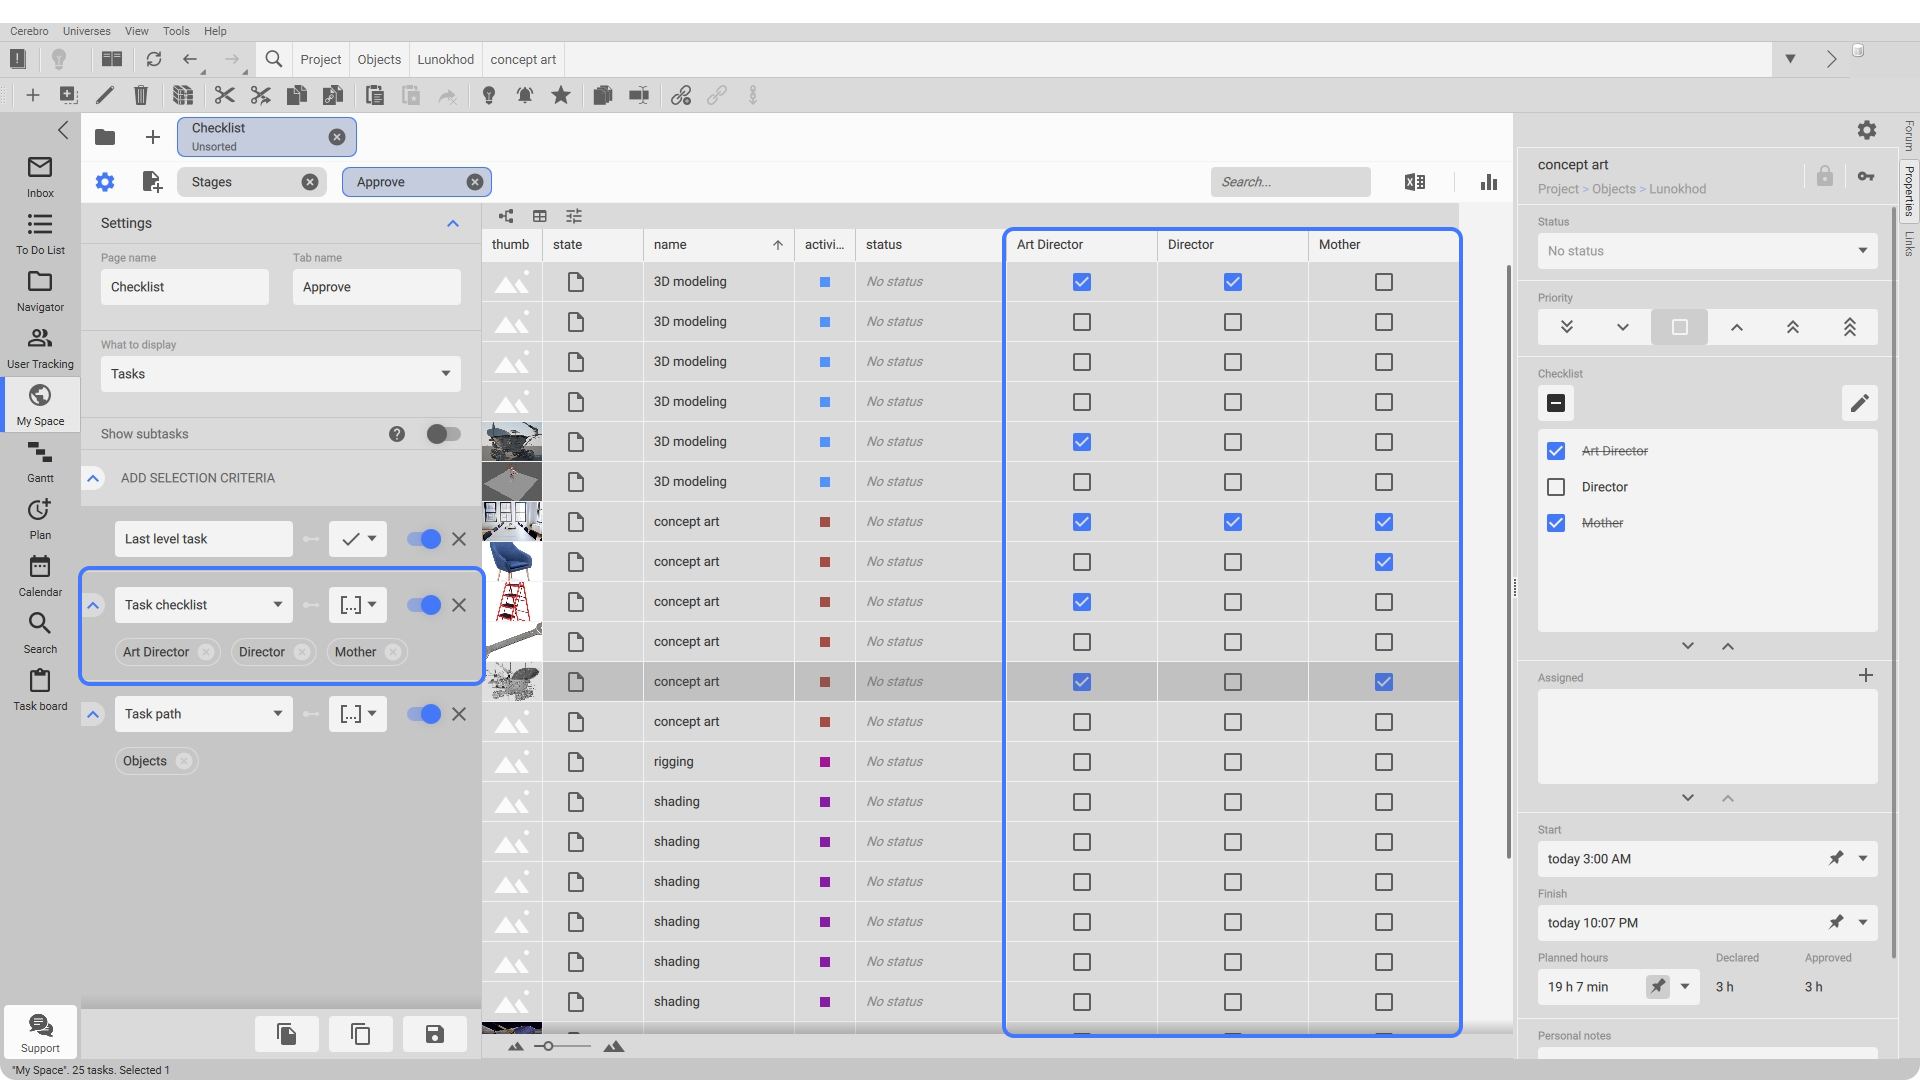Remove the Objects filter chip
The height and width of the screenshot is (1080, 1920).
pyautogui.click(x=184, y=761)
